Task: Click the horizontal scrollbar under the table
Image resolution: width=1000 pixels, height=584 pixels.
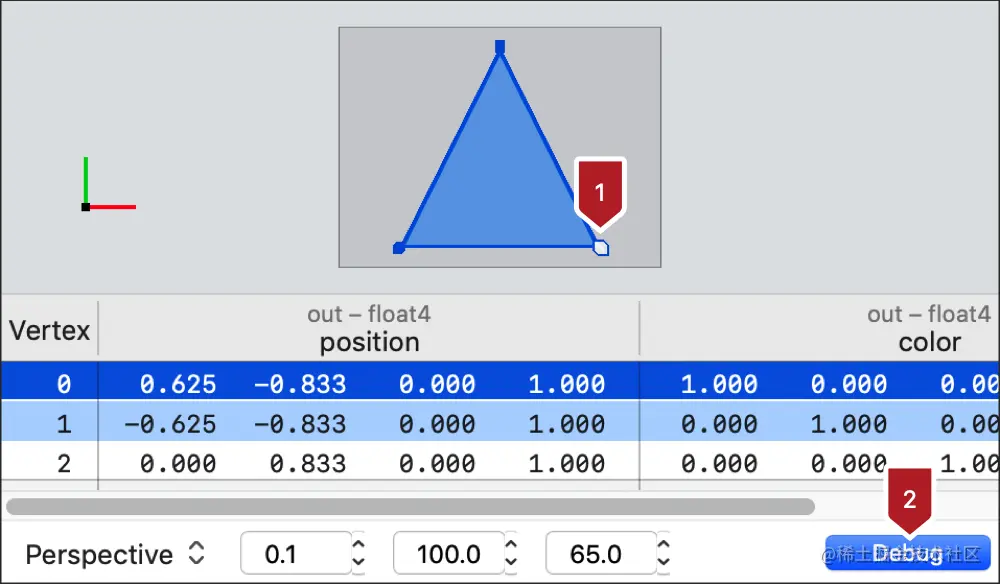Action: pos(410,507)
